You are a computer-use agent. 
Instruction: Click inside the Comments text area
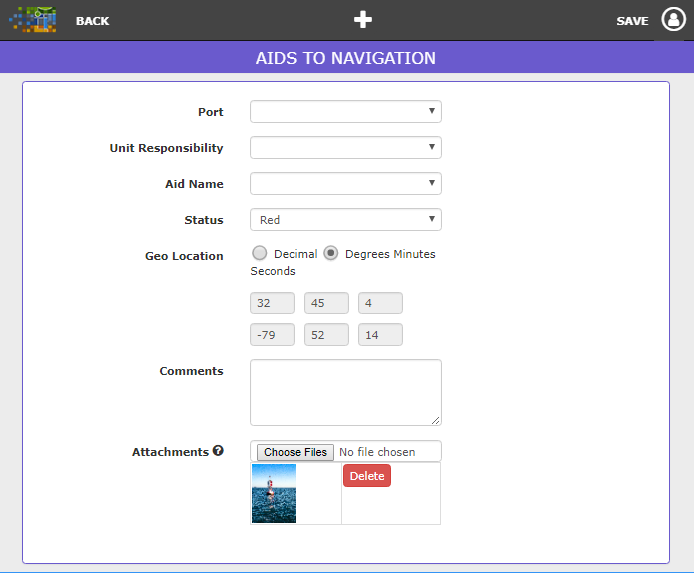click(346, 392)
